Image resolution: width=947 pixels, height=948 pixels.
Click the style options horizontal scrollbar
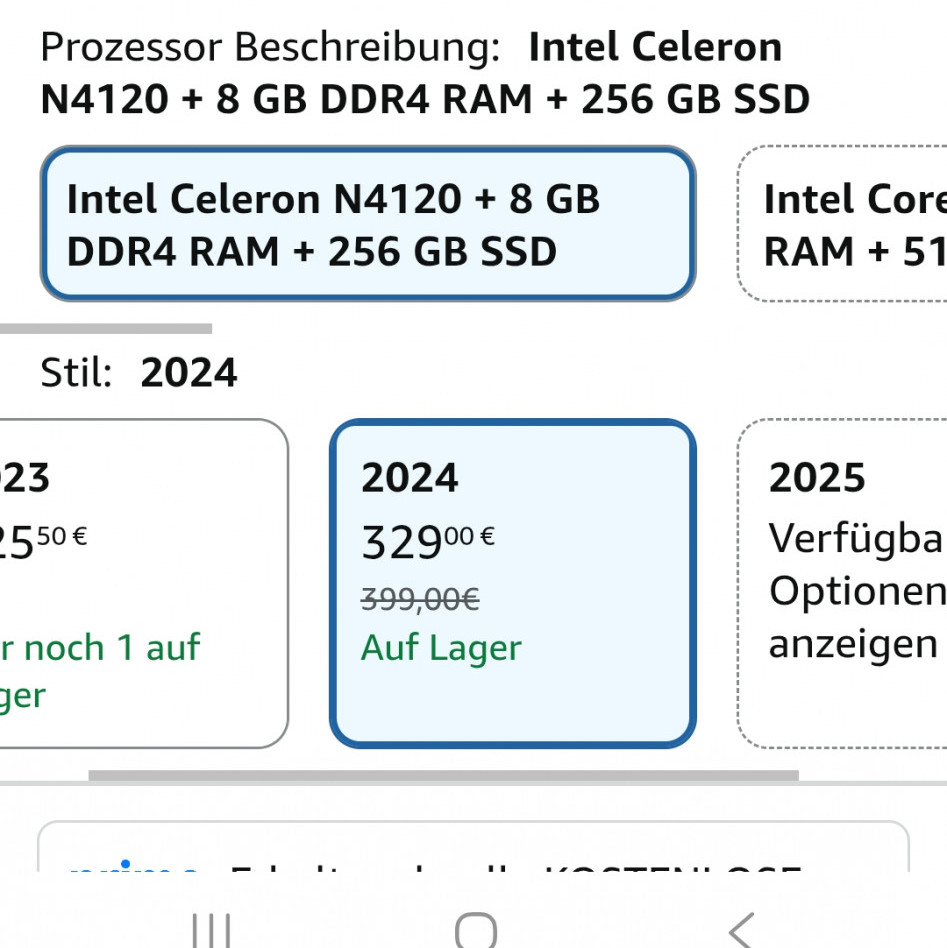pos(443,775)
